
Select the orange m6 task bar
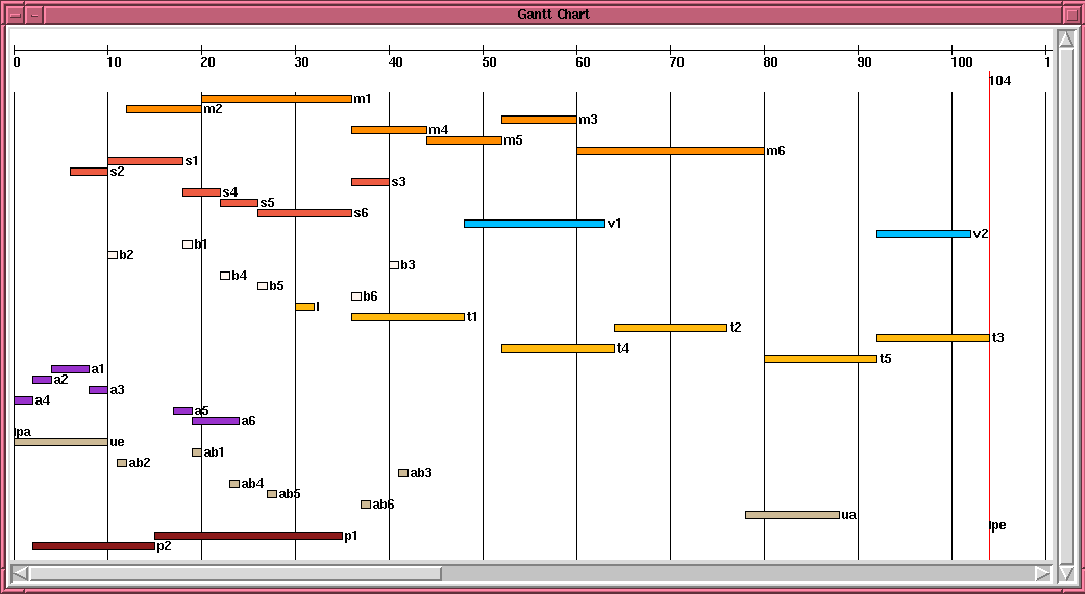671,151
